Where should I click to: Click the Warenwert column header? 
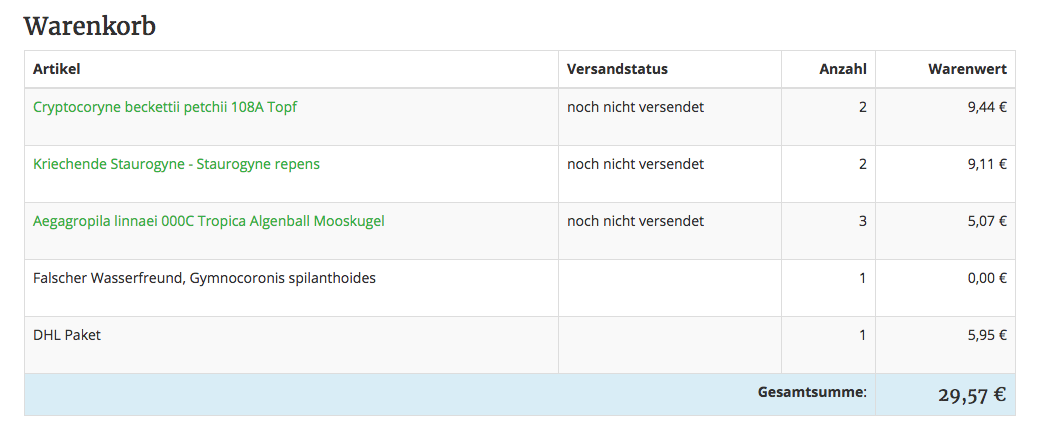coord(967,69)
